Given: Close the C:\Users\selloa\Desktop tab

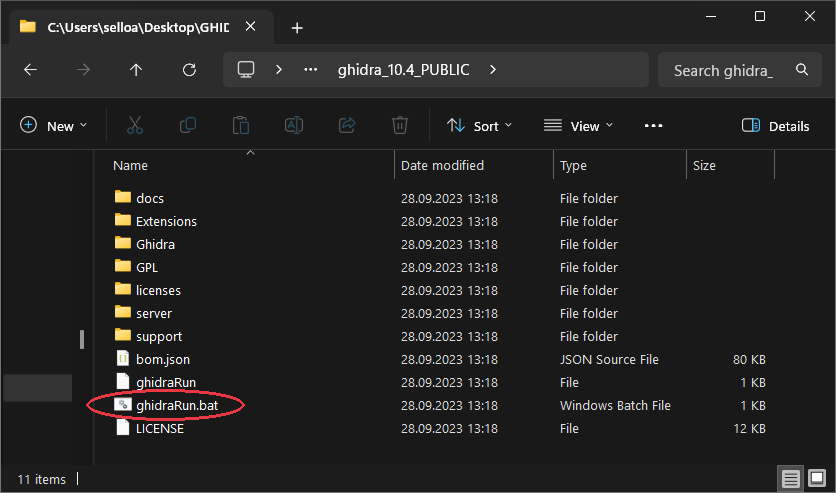Looking at the screenshot, I should tap(251, 27).
